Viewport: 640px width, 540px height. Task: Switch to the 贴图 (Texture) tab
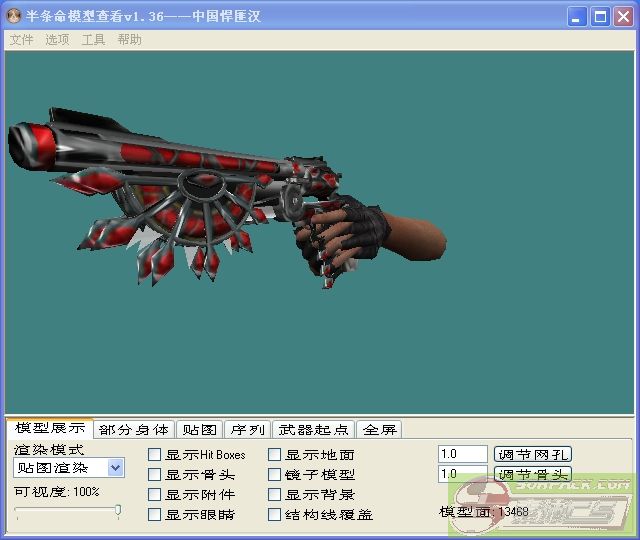(198, 430)
